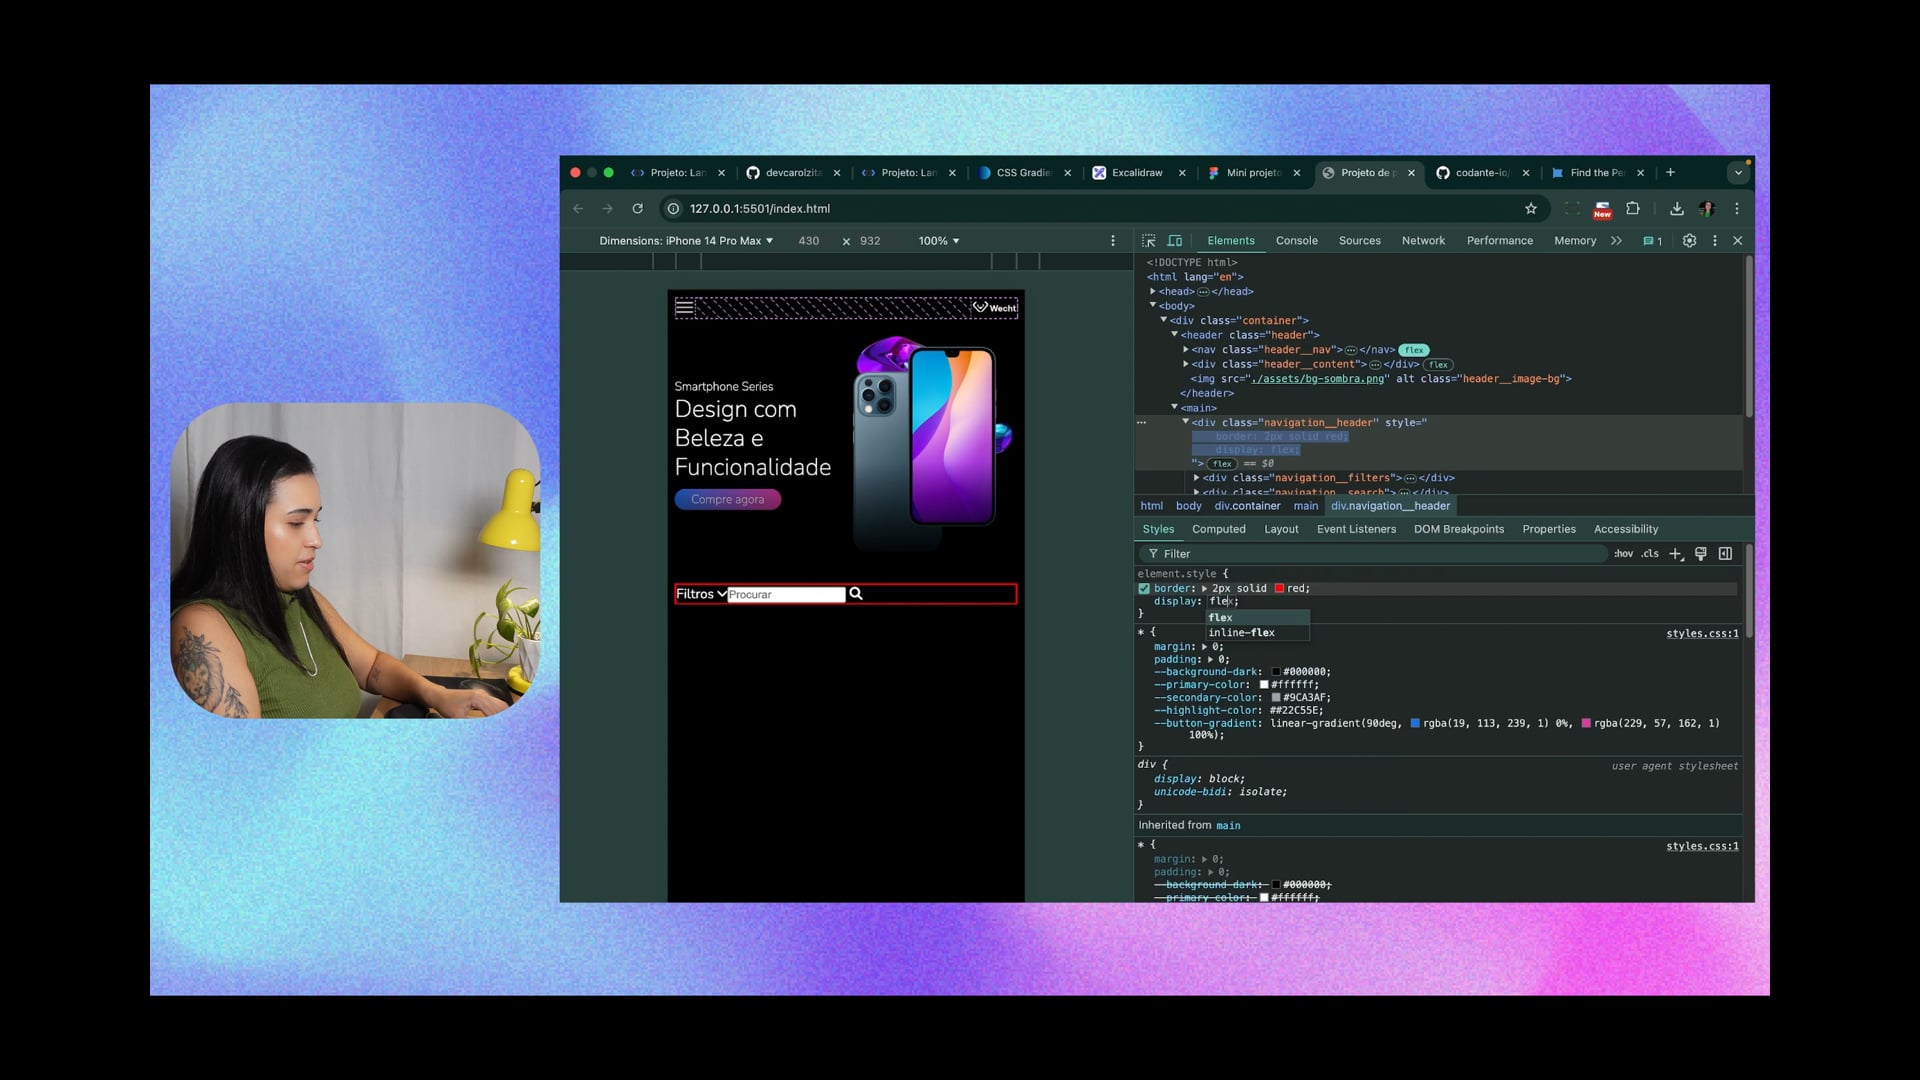Open the Dimensions iPhone 14 Pro Max dropdown
This screenshot has width=1920, height=1080.
tap(686, 241)
